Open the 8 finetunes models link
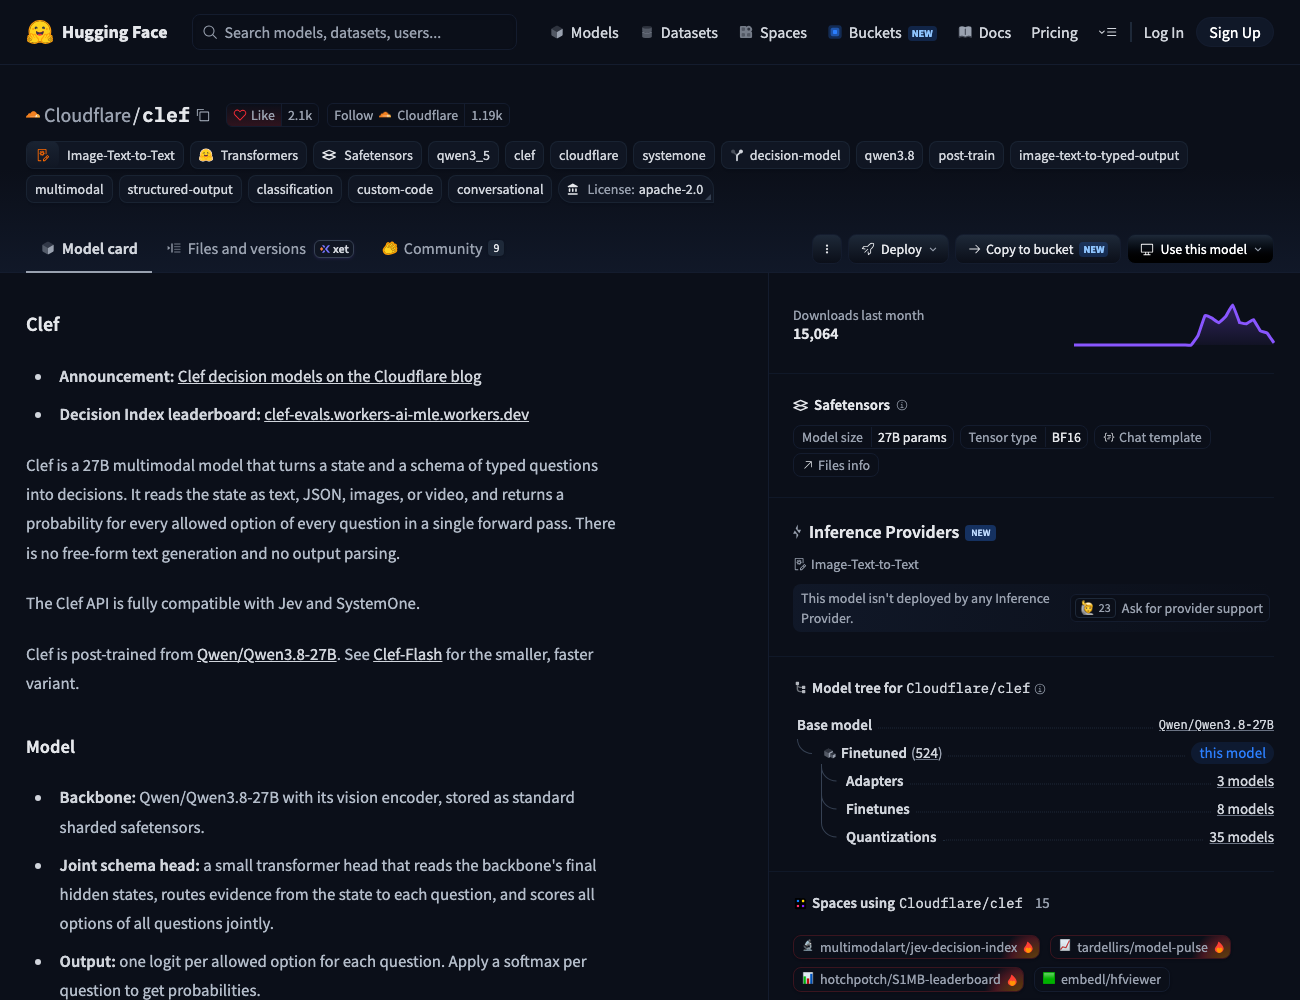Viewport: 1300px width, 1000px height. 1245,809
